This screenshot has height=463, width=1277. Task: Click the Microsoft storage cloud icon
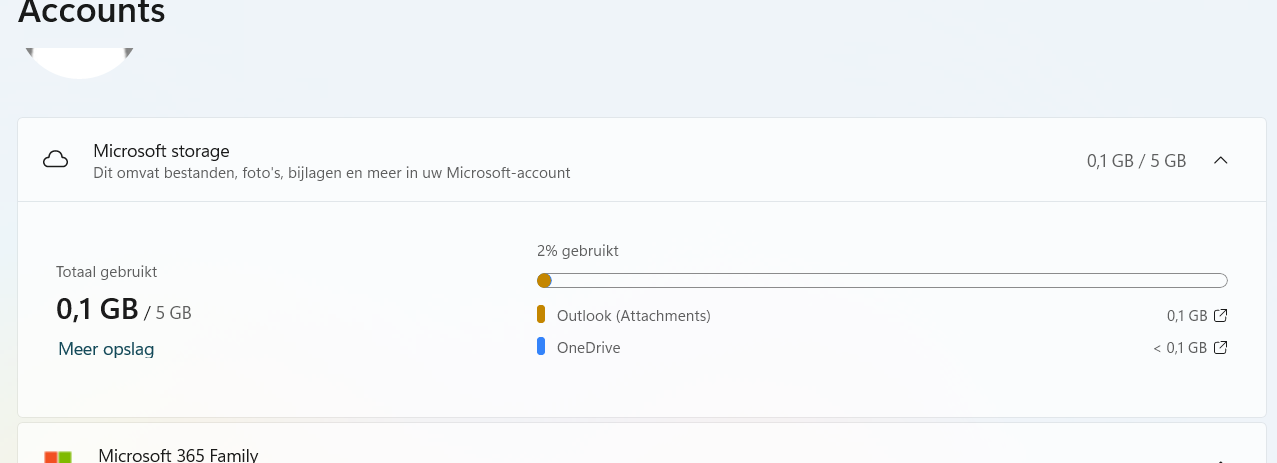pyautogui.click(x=56, y=160)
